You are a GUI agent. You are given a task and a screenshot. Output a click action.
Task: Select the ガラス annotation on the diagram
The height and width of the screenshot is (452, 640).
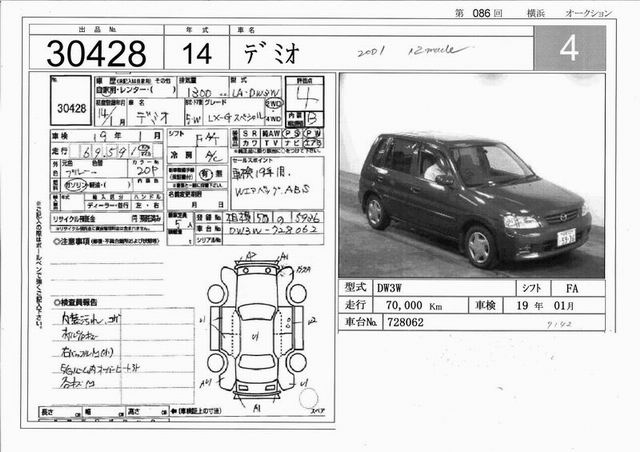(304, 269)
